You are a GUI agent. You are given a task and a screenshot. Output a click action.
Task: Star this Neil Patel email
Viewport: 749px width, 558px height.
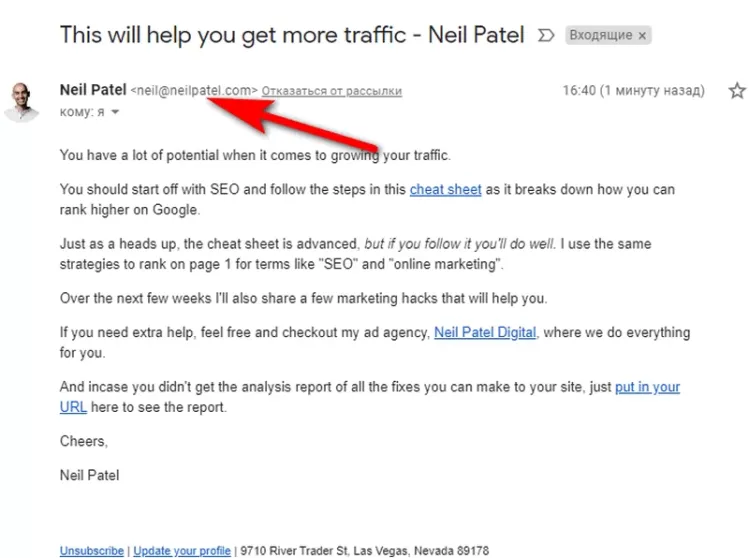click(x=736, y=91)
